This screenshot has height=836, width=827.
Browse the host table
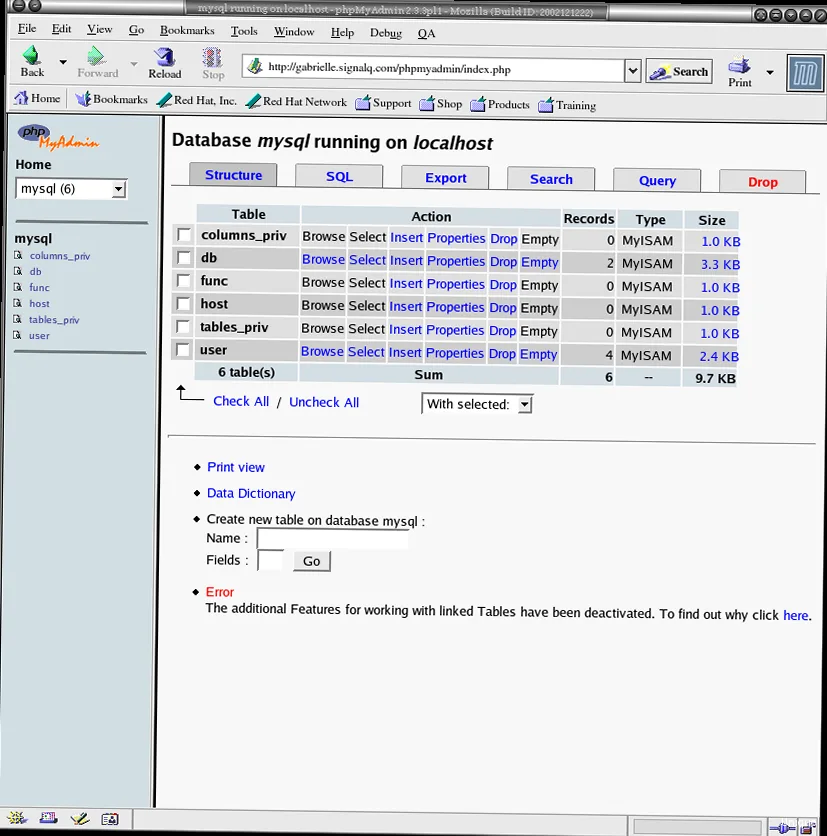(x=323, y=306)
